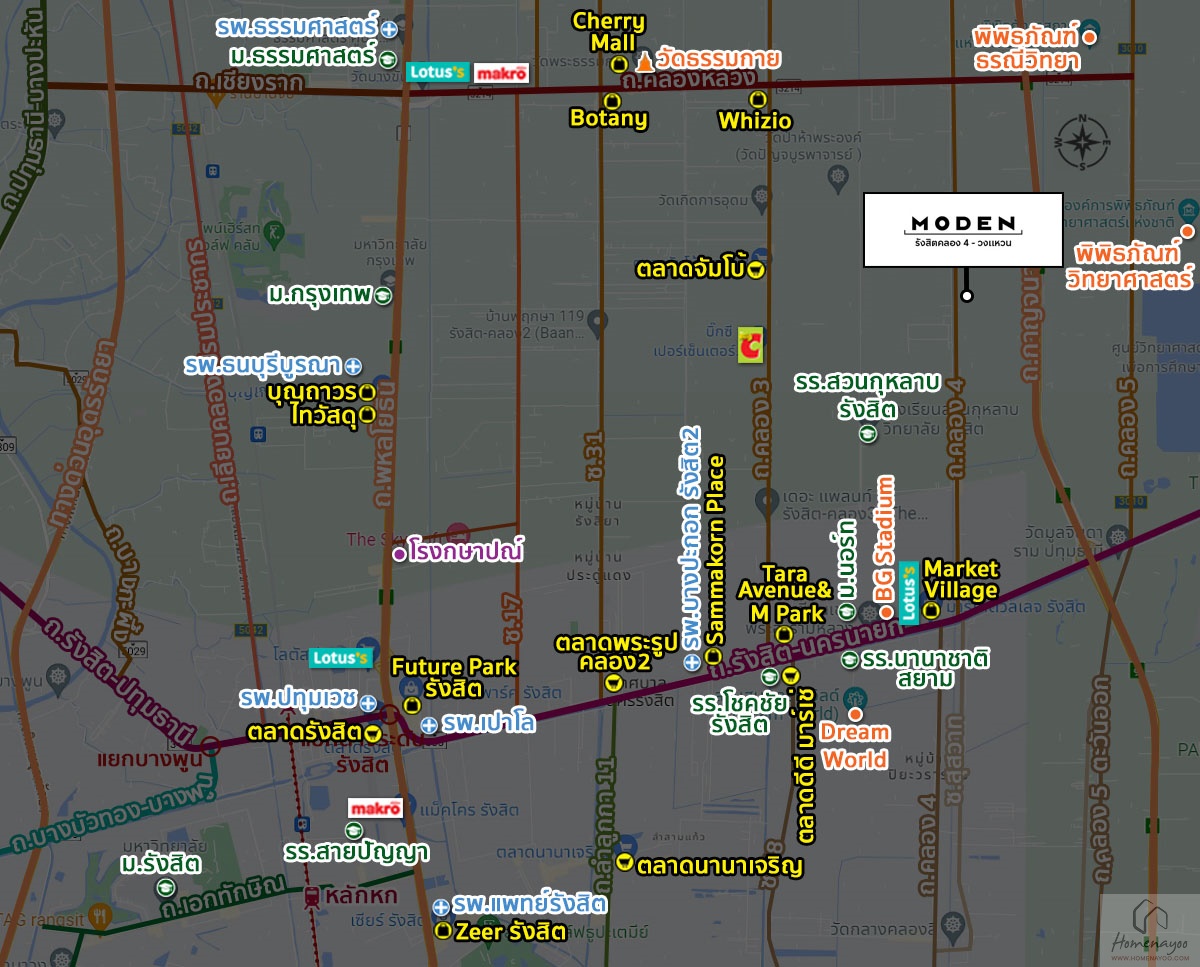The width and height of the screenshot is (1200, 967).
Task: Click the "Cherry Mall" label
Action: 609,32
